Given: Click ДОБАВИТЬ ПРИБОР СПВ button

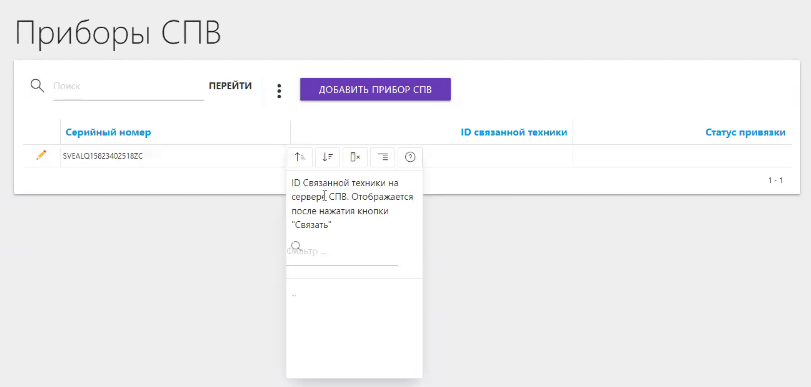Looking at the screenshot, I should pyautogui.click(x=376, y=90).
